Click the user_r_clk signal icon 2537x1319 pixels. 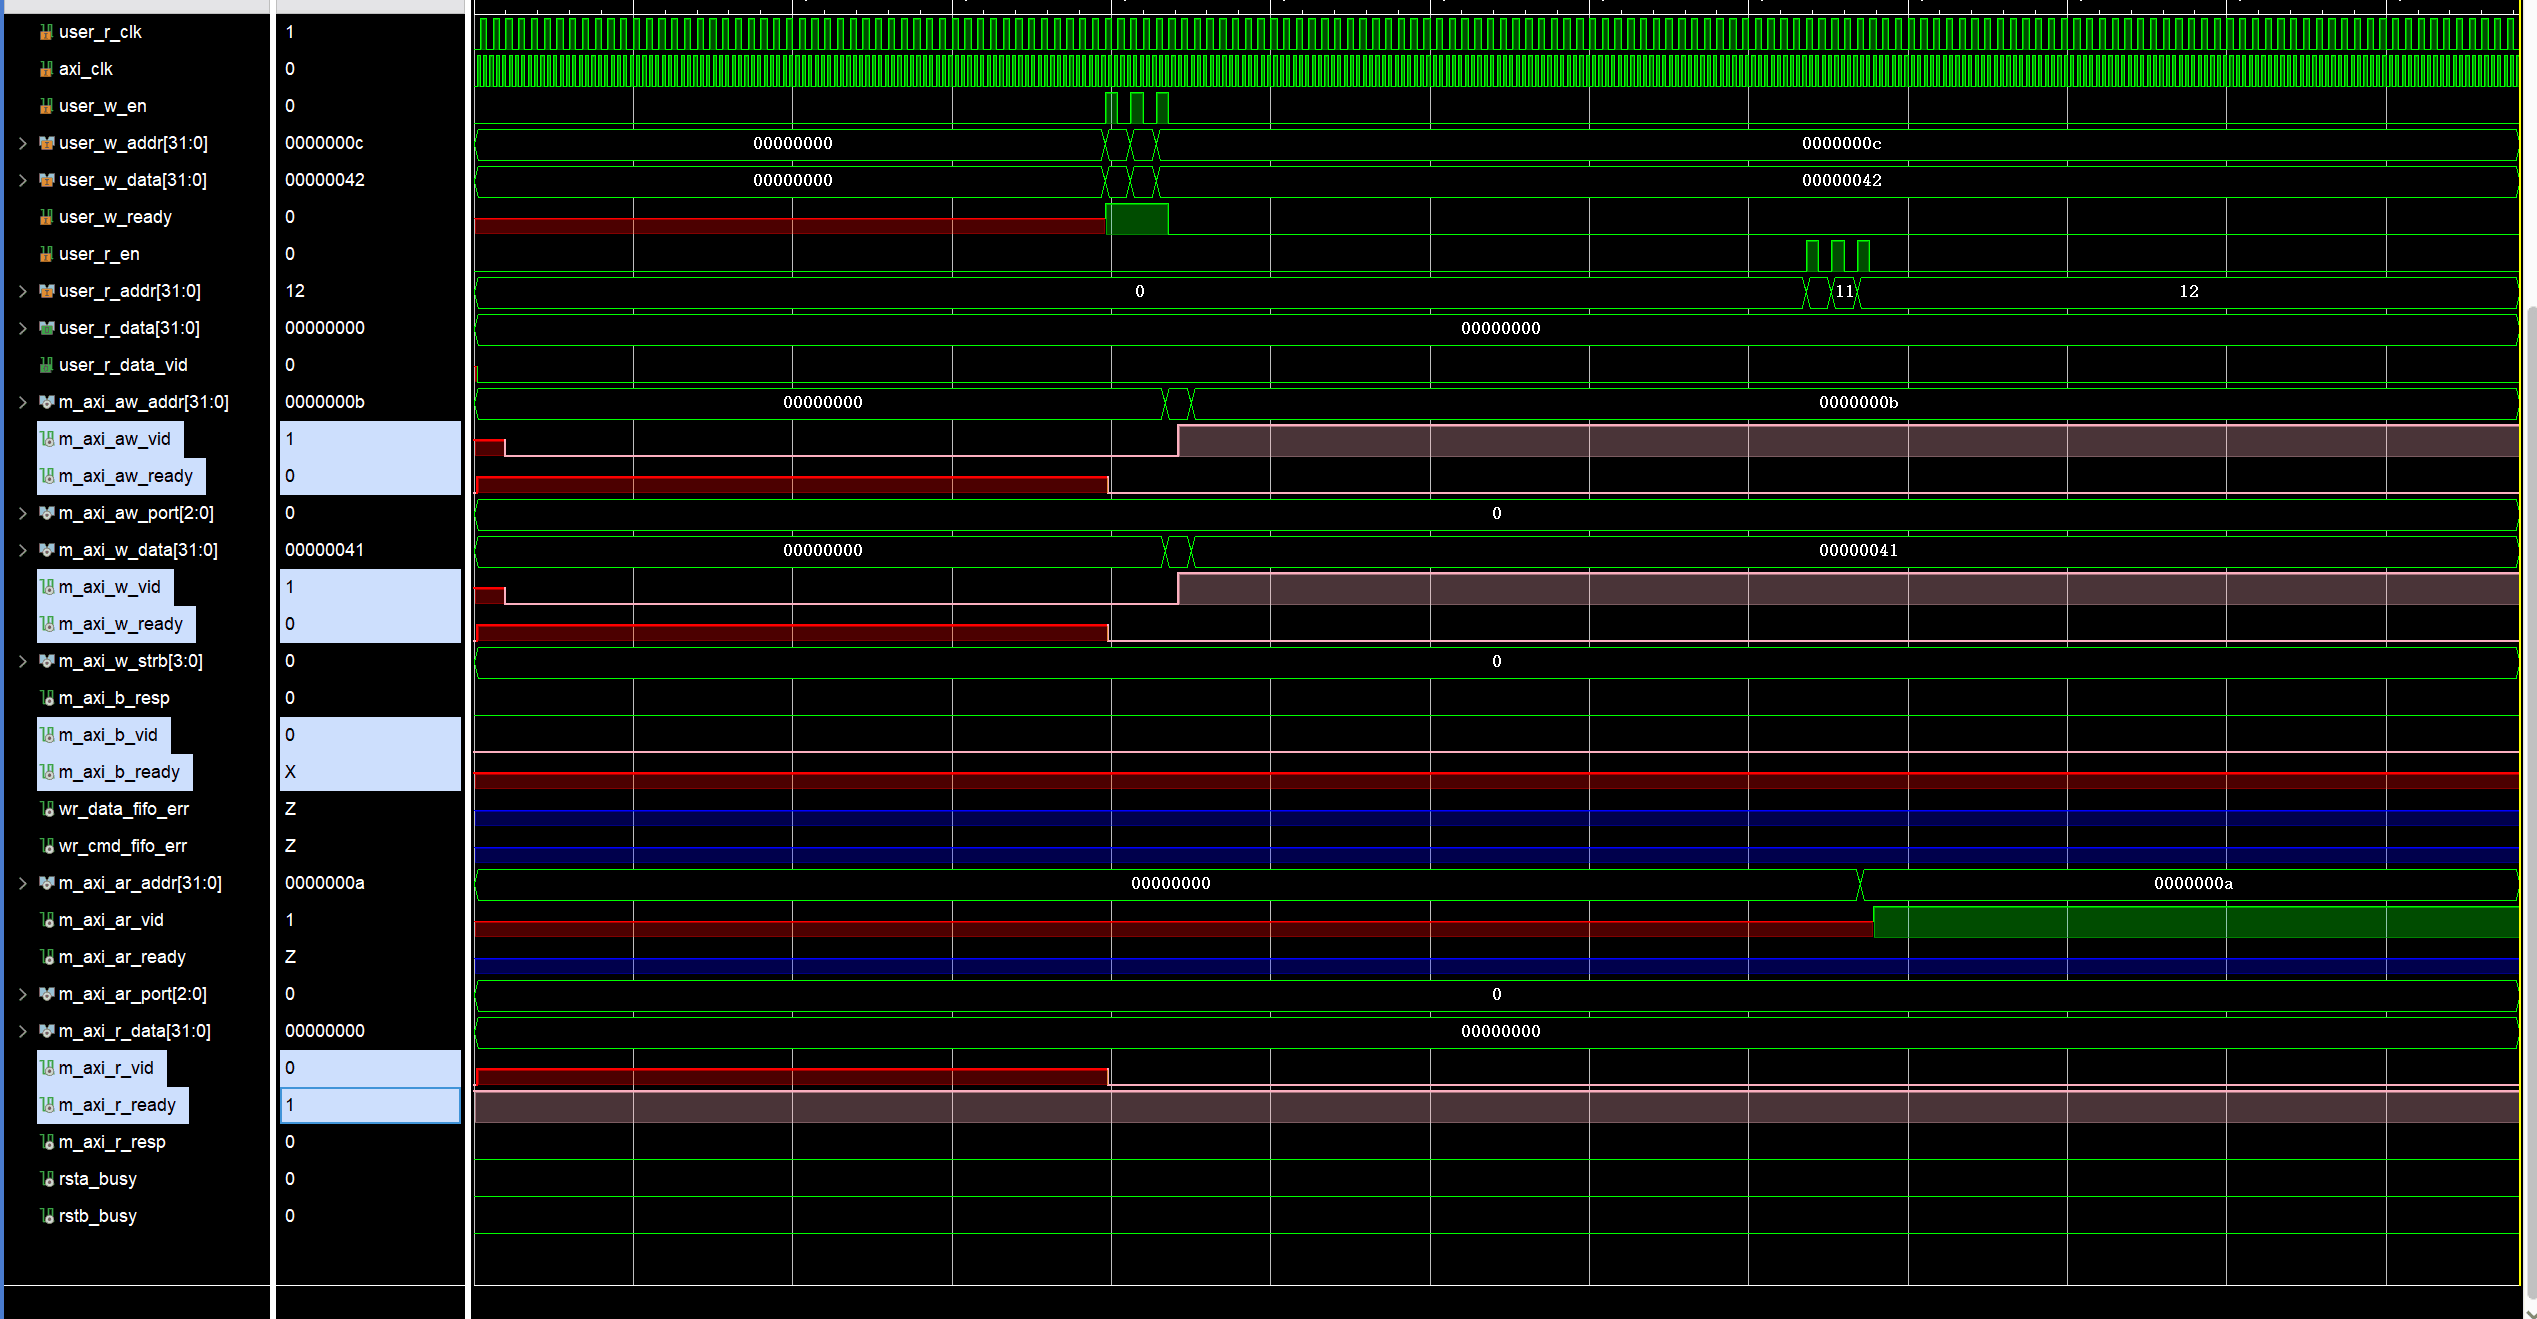coord(46,32)
